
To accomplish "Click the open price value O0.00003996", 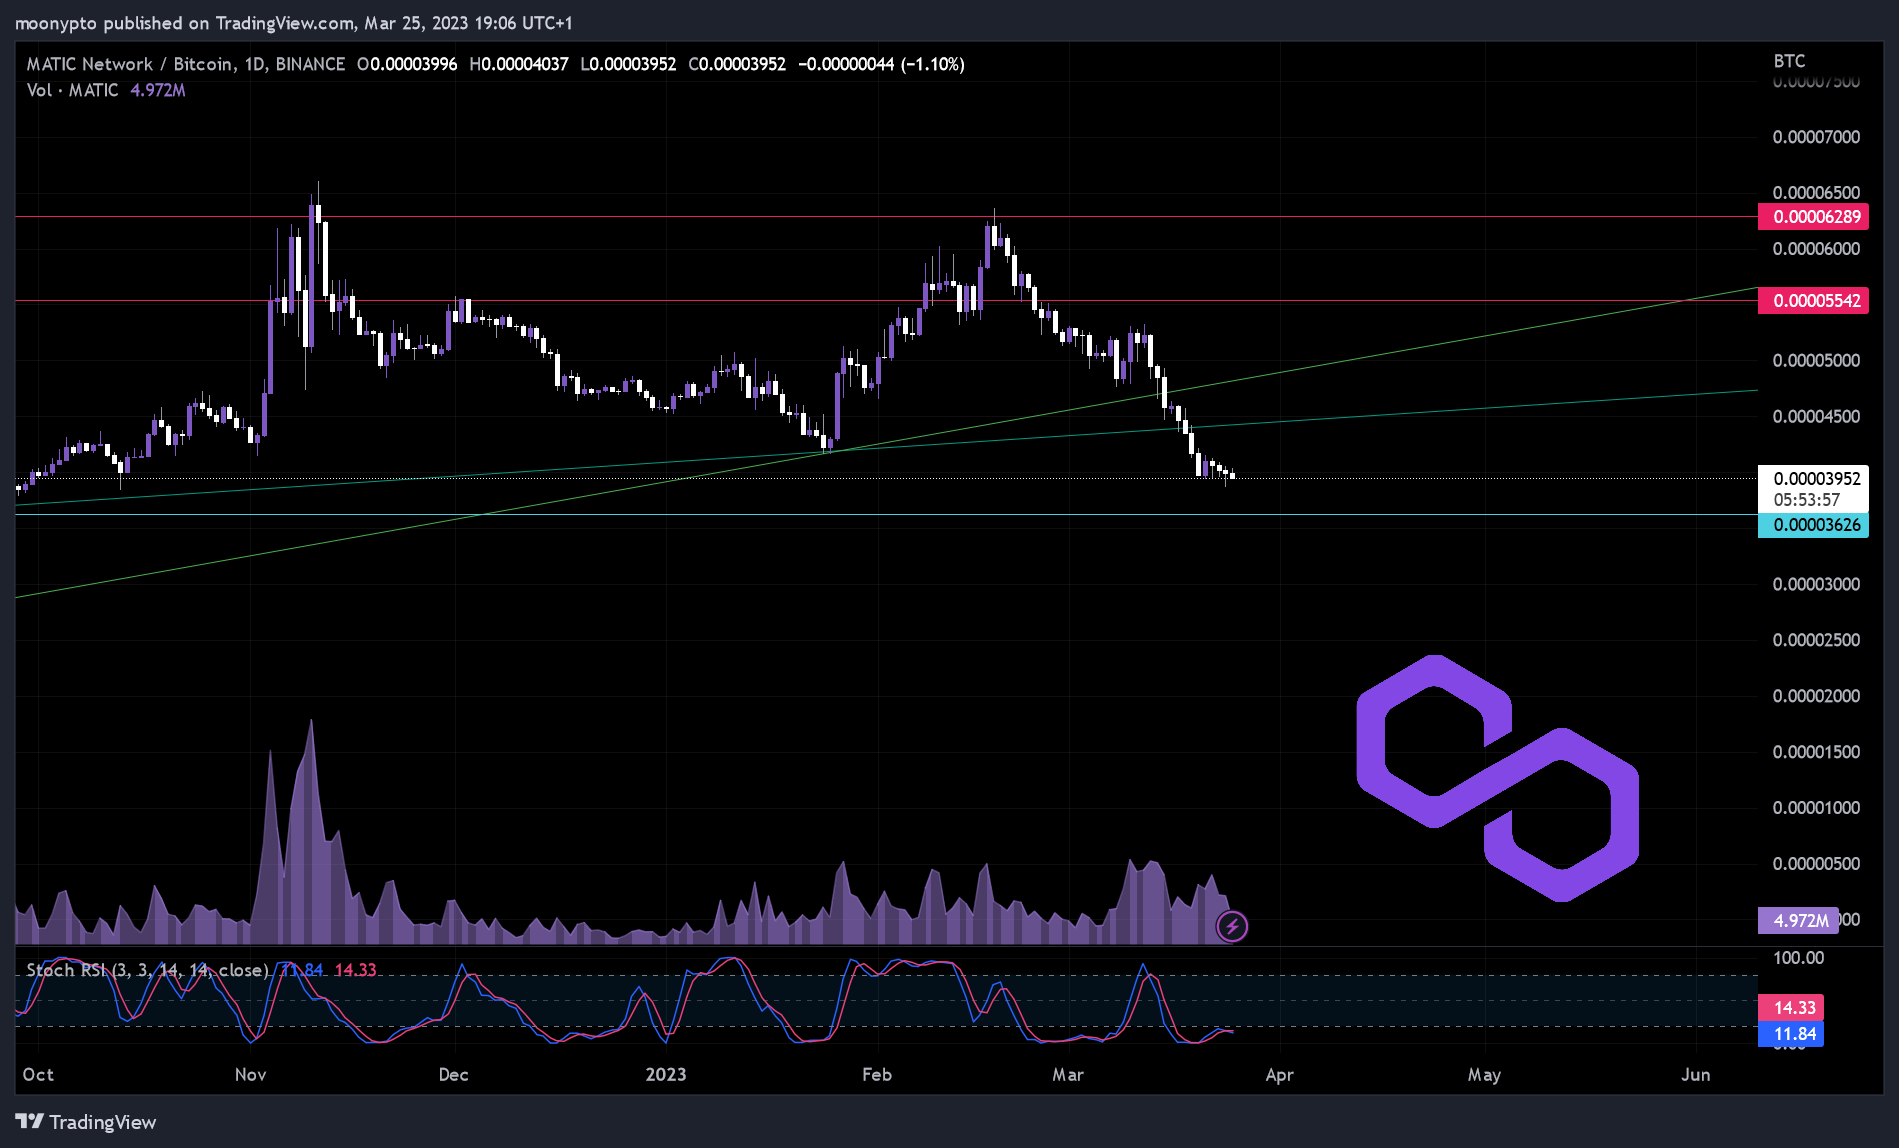I will [x=407, y=64].
